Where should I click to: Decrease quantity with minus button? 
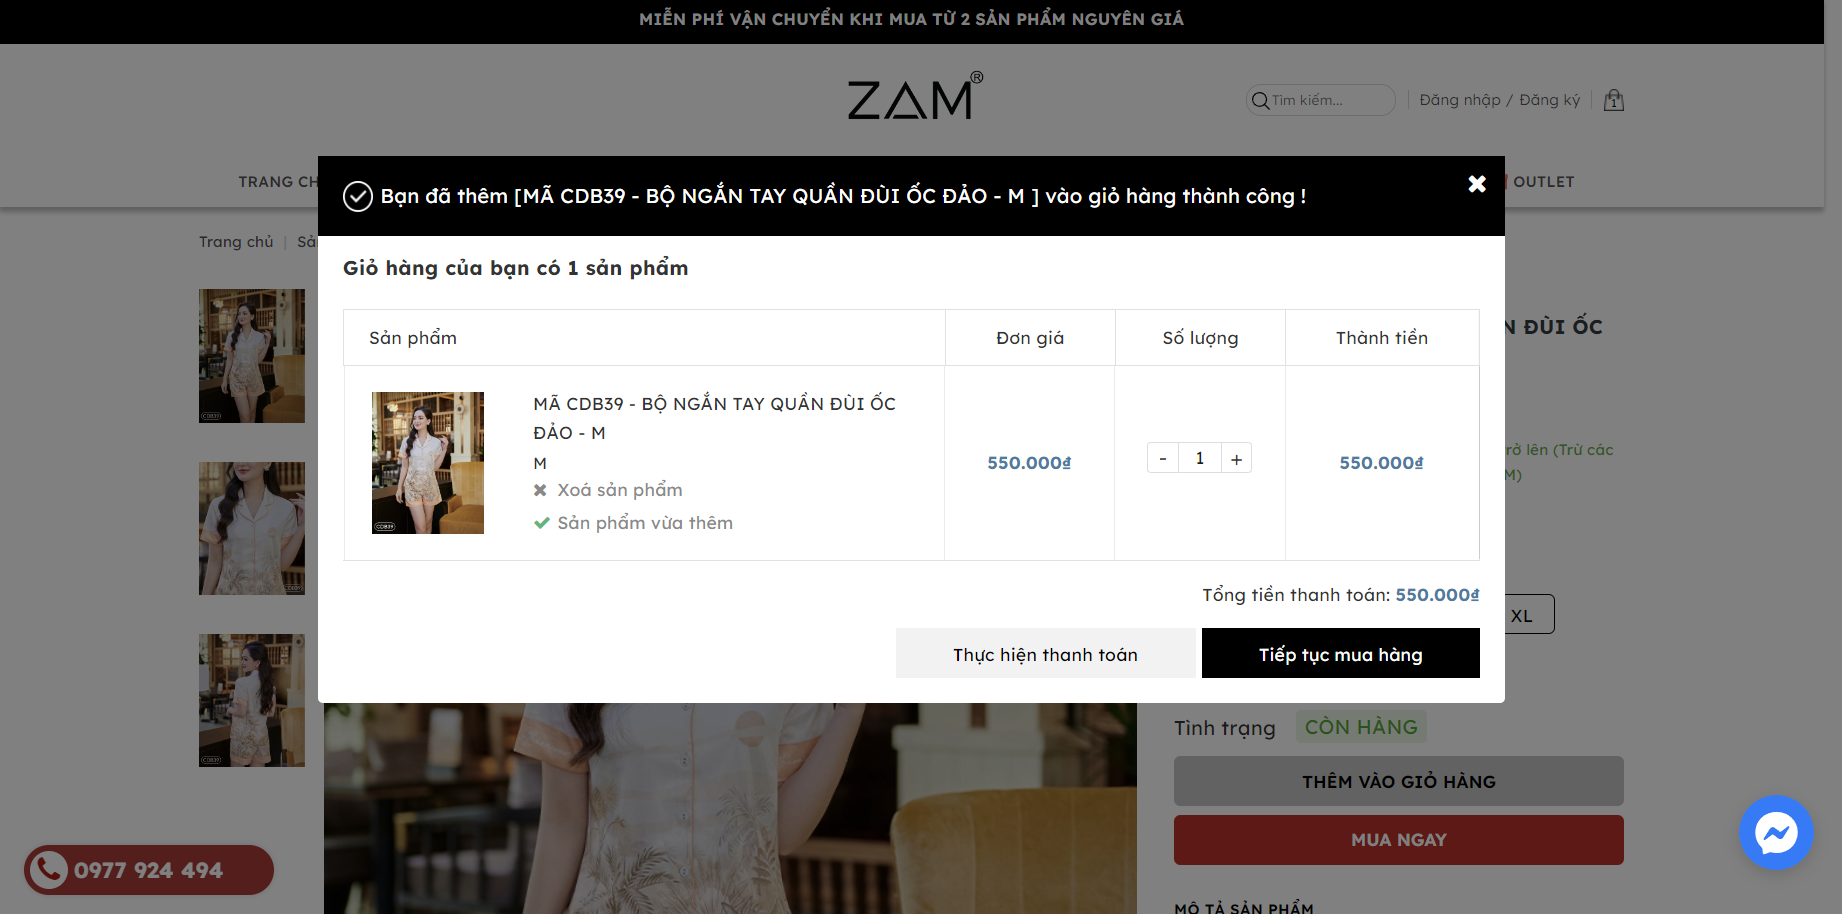pyautogui.click(x=1163, y=458)
